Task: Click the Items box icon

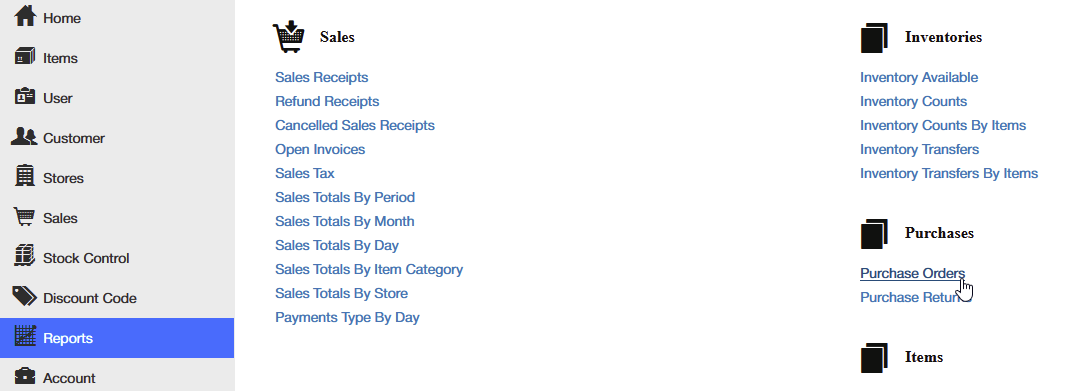Action: click(24, 57)
